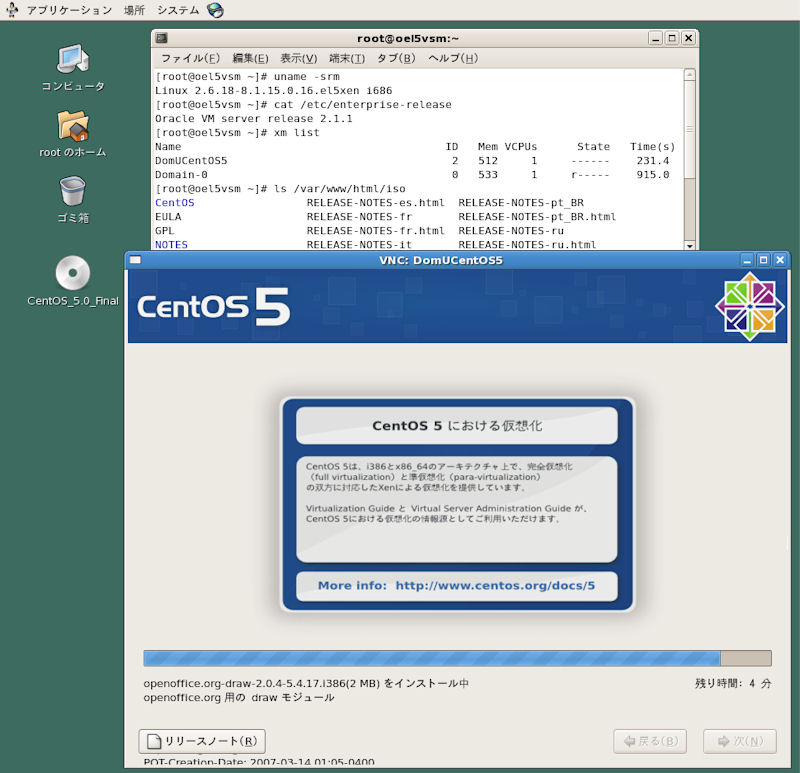Close the root@oel5vsm terminal window
The width and height of the screenshot is (800, 773).
pos(688,38)
